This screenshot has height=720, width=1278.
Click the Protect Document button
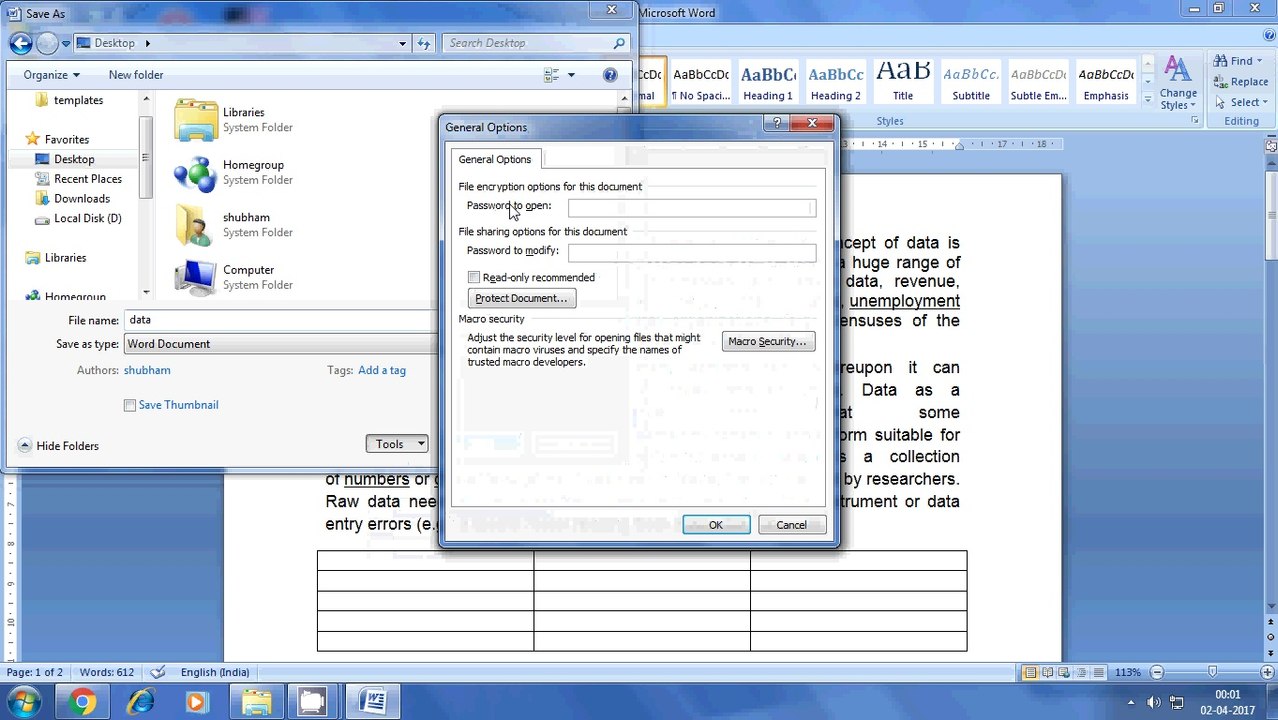click(x=521, y=298)
